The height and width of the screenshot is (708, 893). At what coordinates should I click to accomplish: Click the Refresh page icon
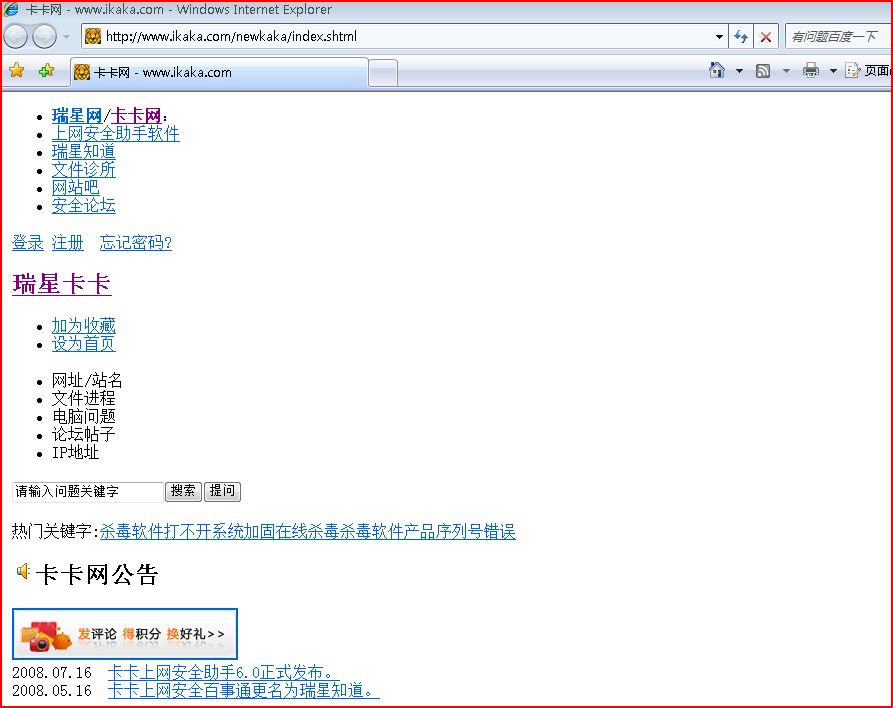point(740,37)
